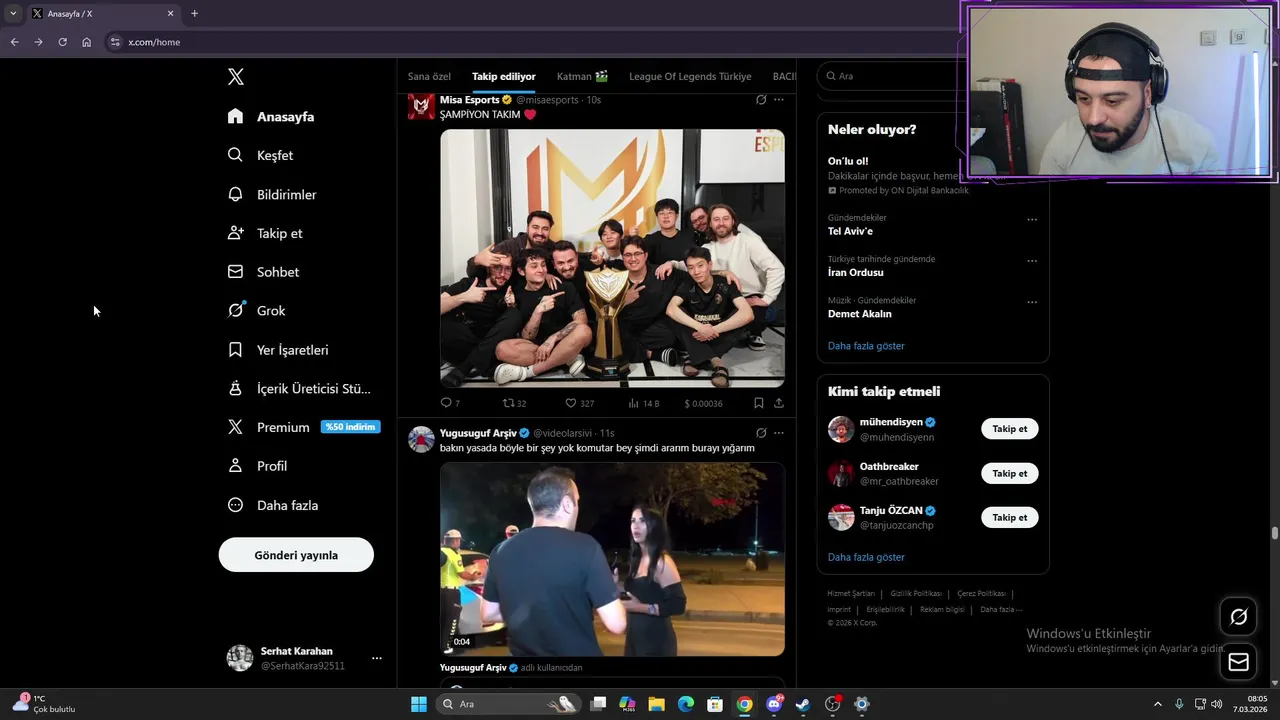Open OBS Studio from the taskbar
The height and width of the screenshot is (720, 1280).
tap(832, 704)
